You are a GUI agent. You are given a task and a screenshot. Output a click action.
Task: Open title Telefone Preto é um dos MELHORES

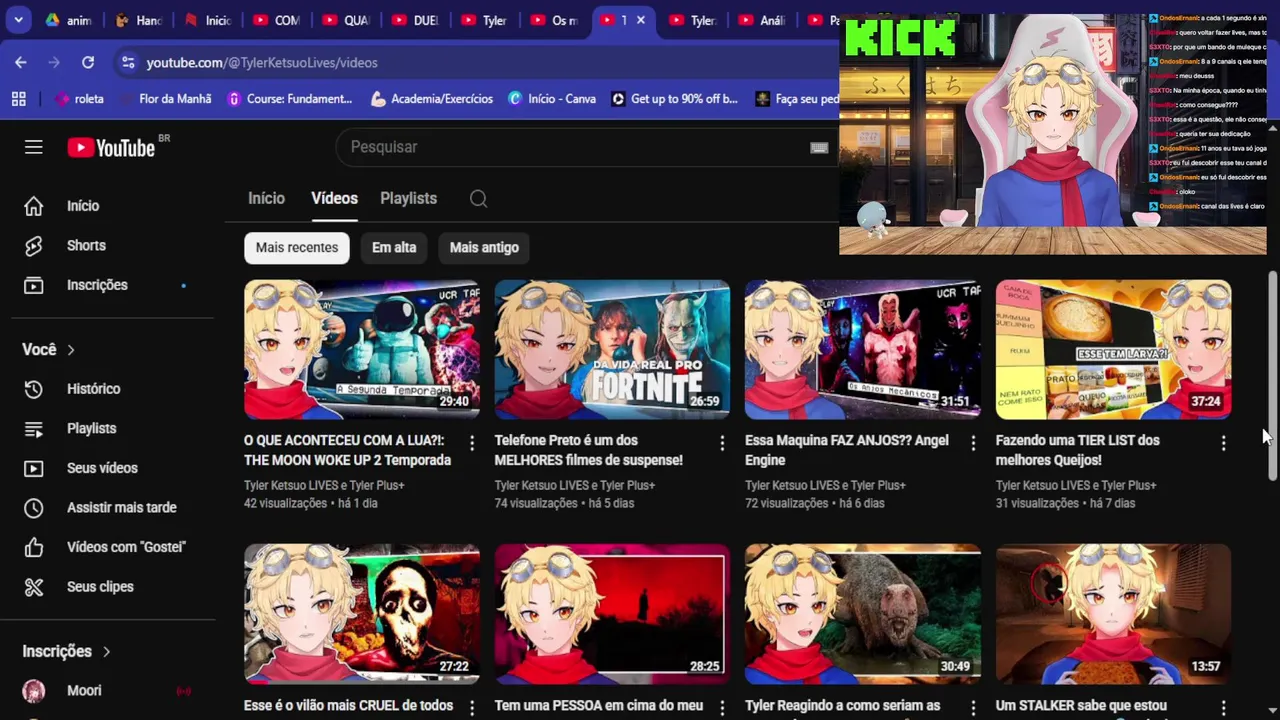pos(589,450)
